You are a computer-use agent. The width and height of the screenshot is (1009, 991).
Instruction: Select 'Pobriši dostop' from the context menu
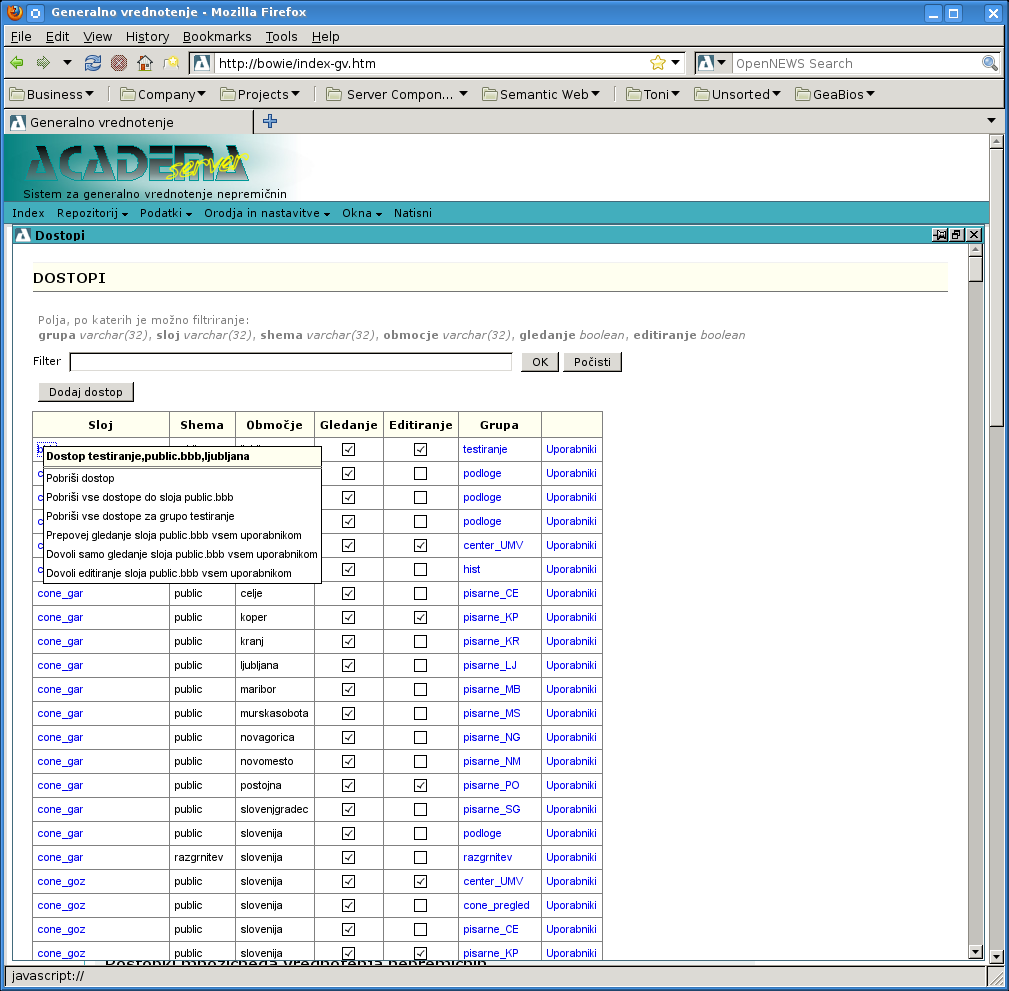[x=80, y=478]
